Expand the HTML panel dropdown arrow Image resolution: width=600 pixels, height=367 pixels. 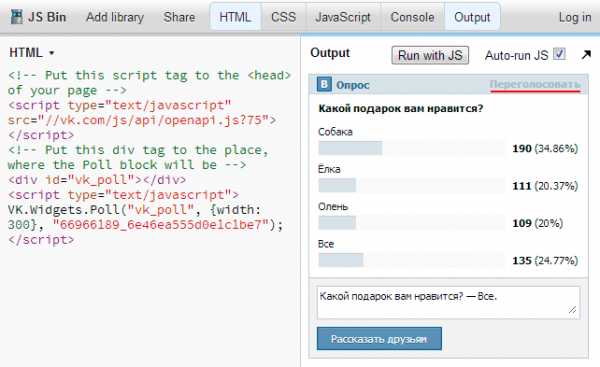tap(51, 53)
